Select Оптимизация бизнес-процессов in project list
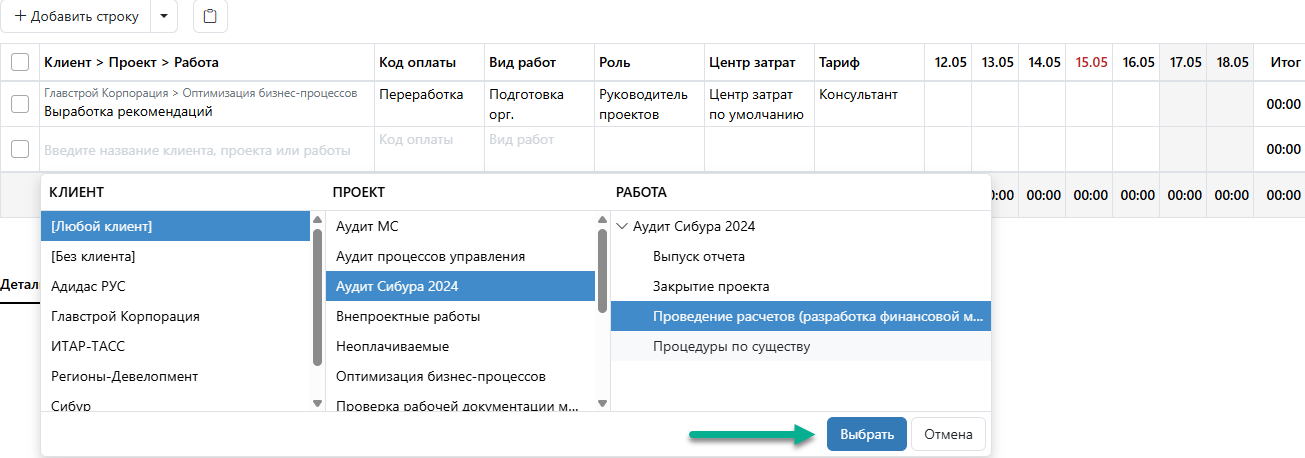Viewport: 1305px width, 458px height. pyautogui.click(x=461, y=376)
